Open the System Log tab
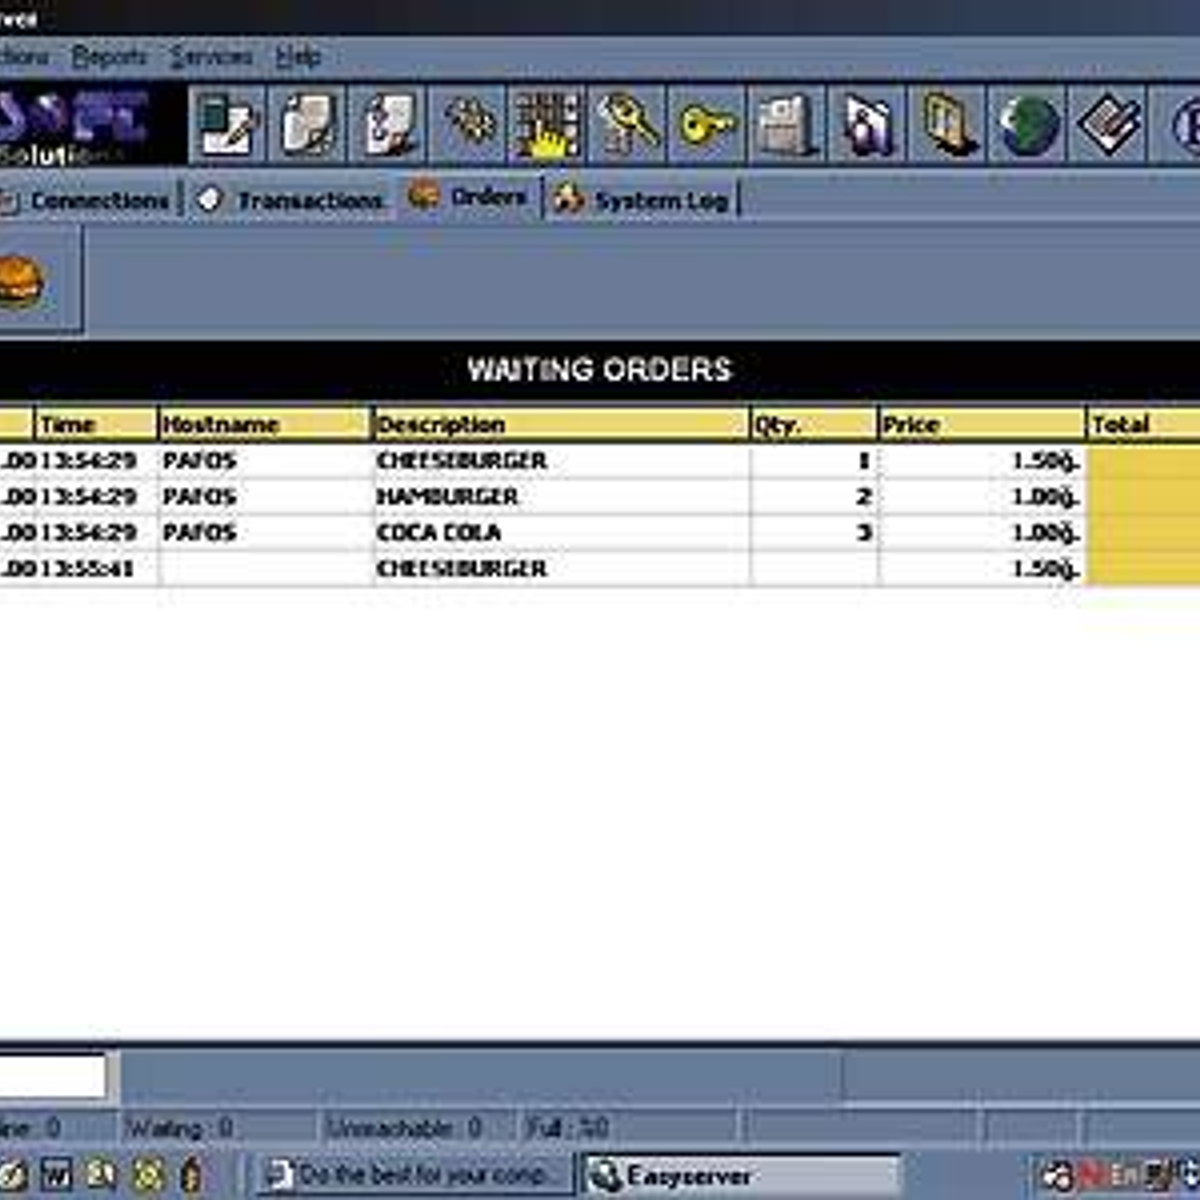The height and width of the screenshot is (1200, 1200). click(x=645, y=200)
